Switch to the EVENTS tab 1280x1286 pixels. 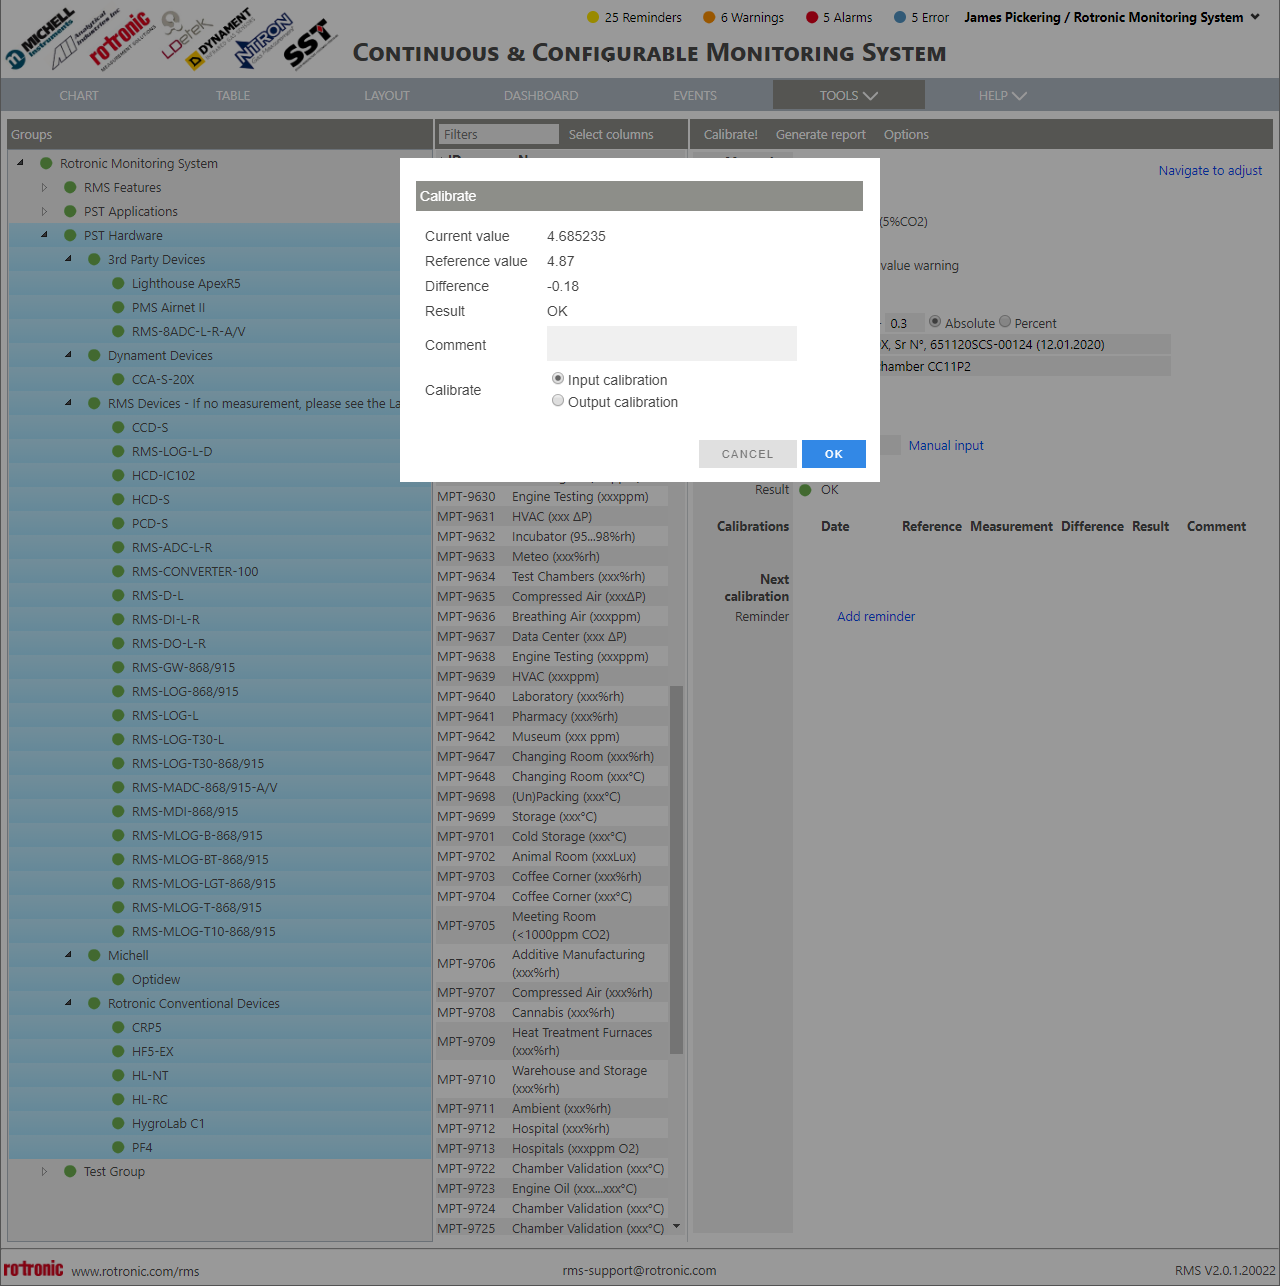[695, 95]
